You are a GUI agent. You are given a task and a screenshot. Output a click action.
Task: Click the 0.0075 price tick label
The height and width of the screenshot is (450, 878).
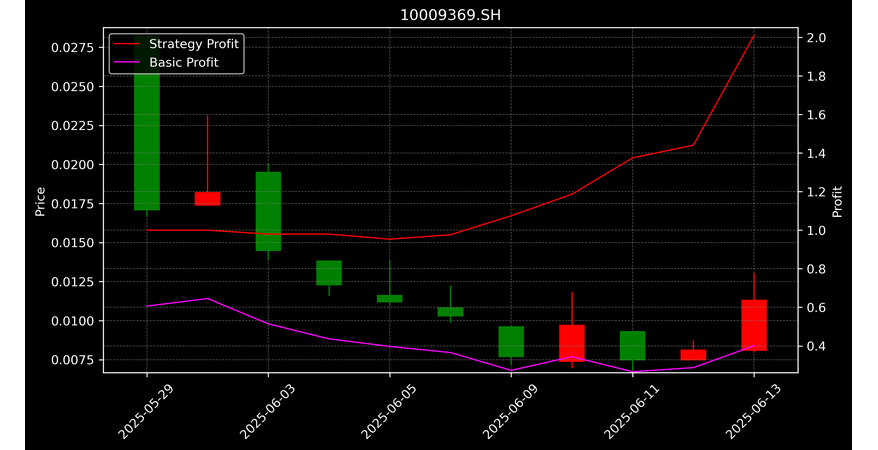[x=73, y=360]
